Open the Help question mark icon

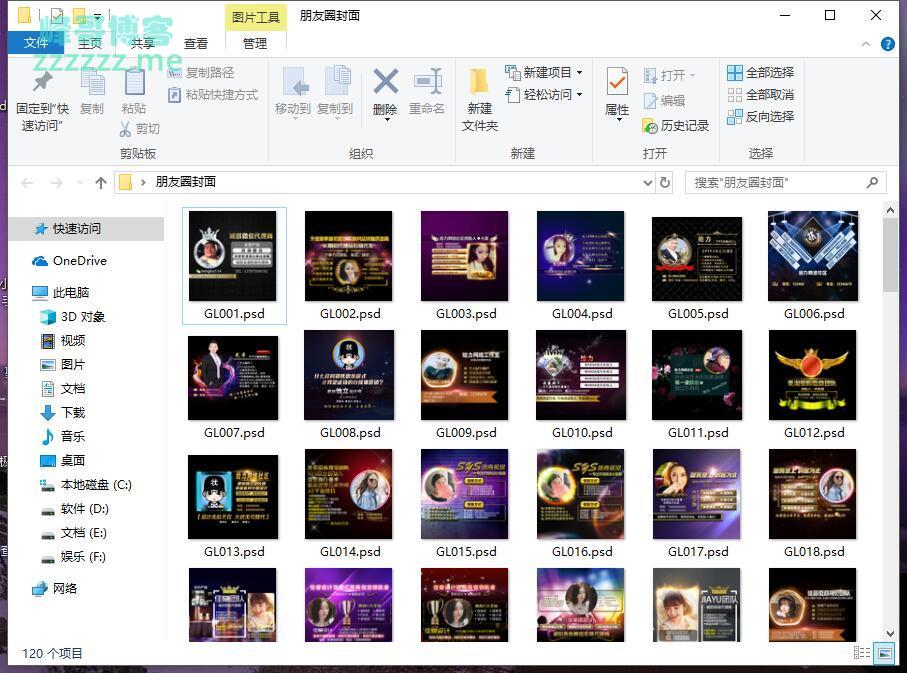(887, 44)
